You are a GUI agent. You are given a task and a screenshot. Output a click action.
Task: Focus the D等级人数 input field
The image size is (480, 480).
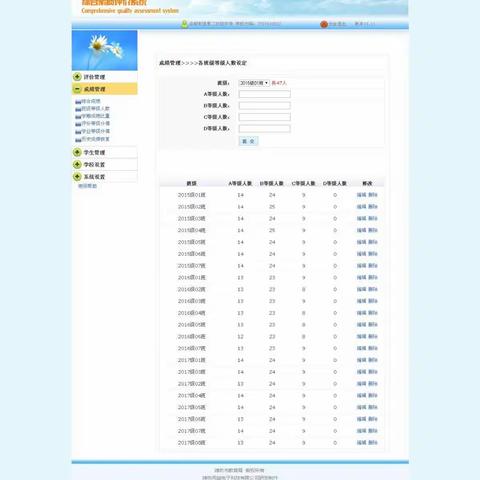(x=264, y=129)
